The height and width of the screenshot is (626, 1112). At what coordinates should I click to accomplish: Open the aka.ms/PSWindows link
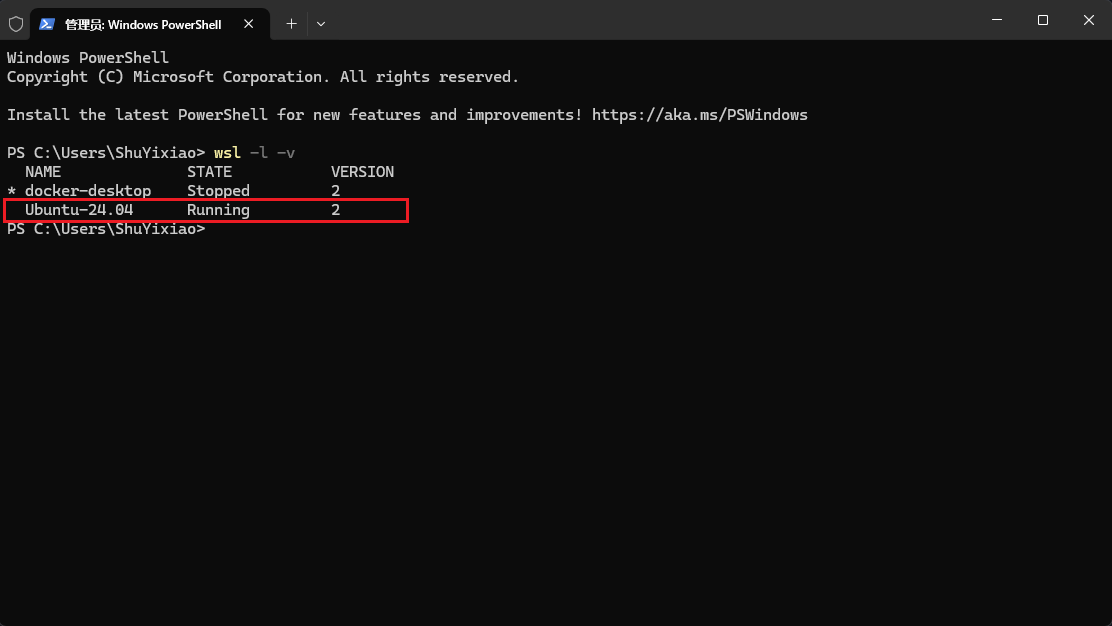[x=699, y=115]
